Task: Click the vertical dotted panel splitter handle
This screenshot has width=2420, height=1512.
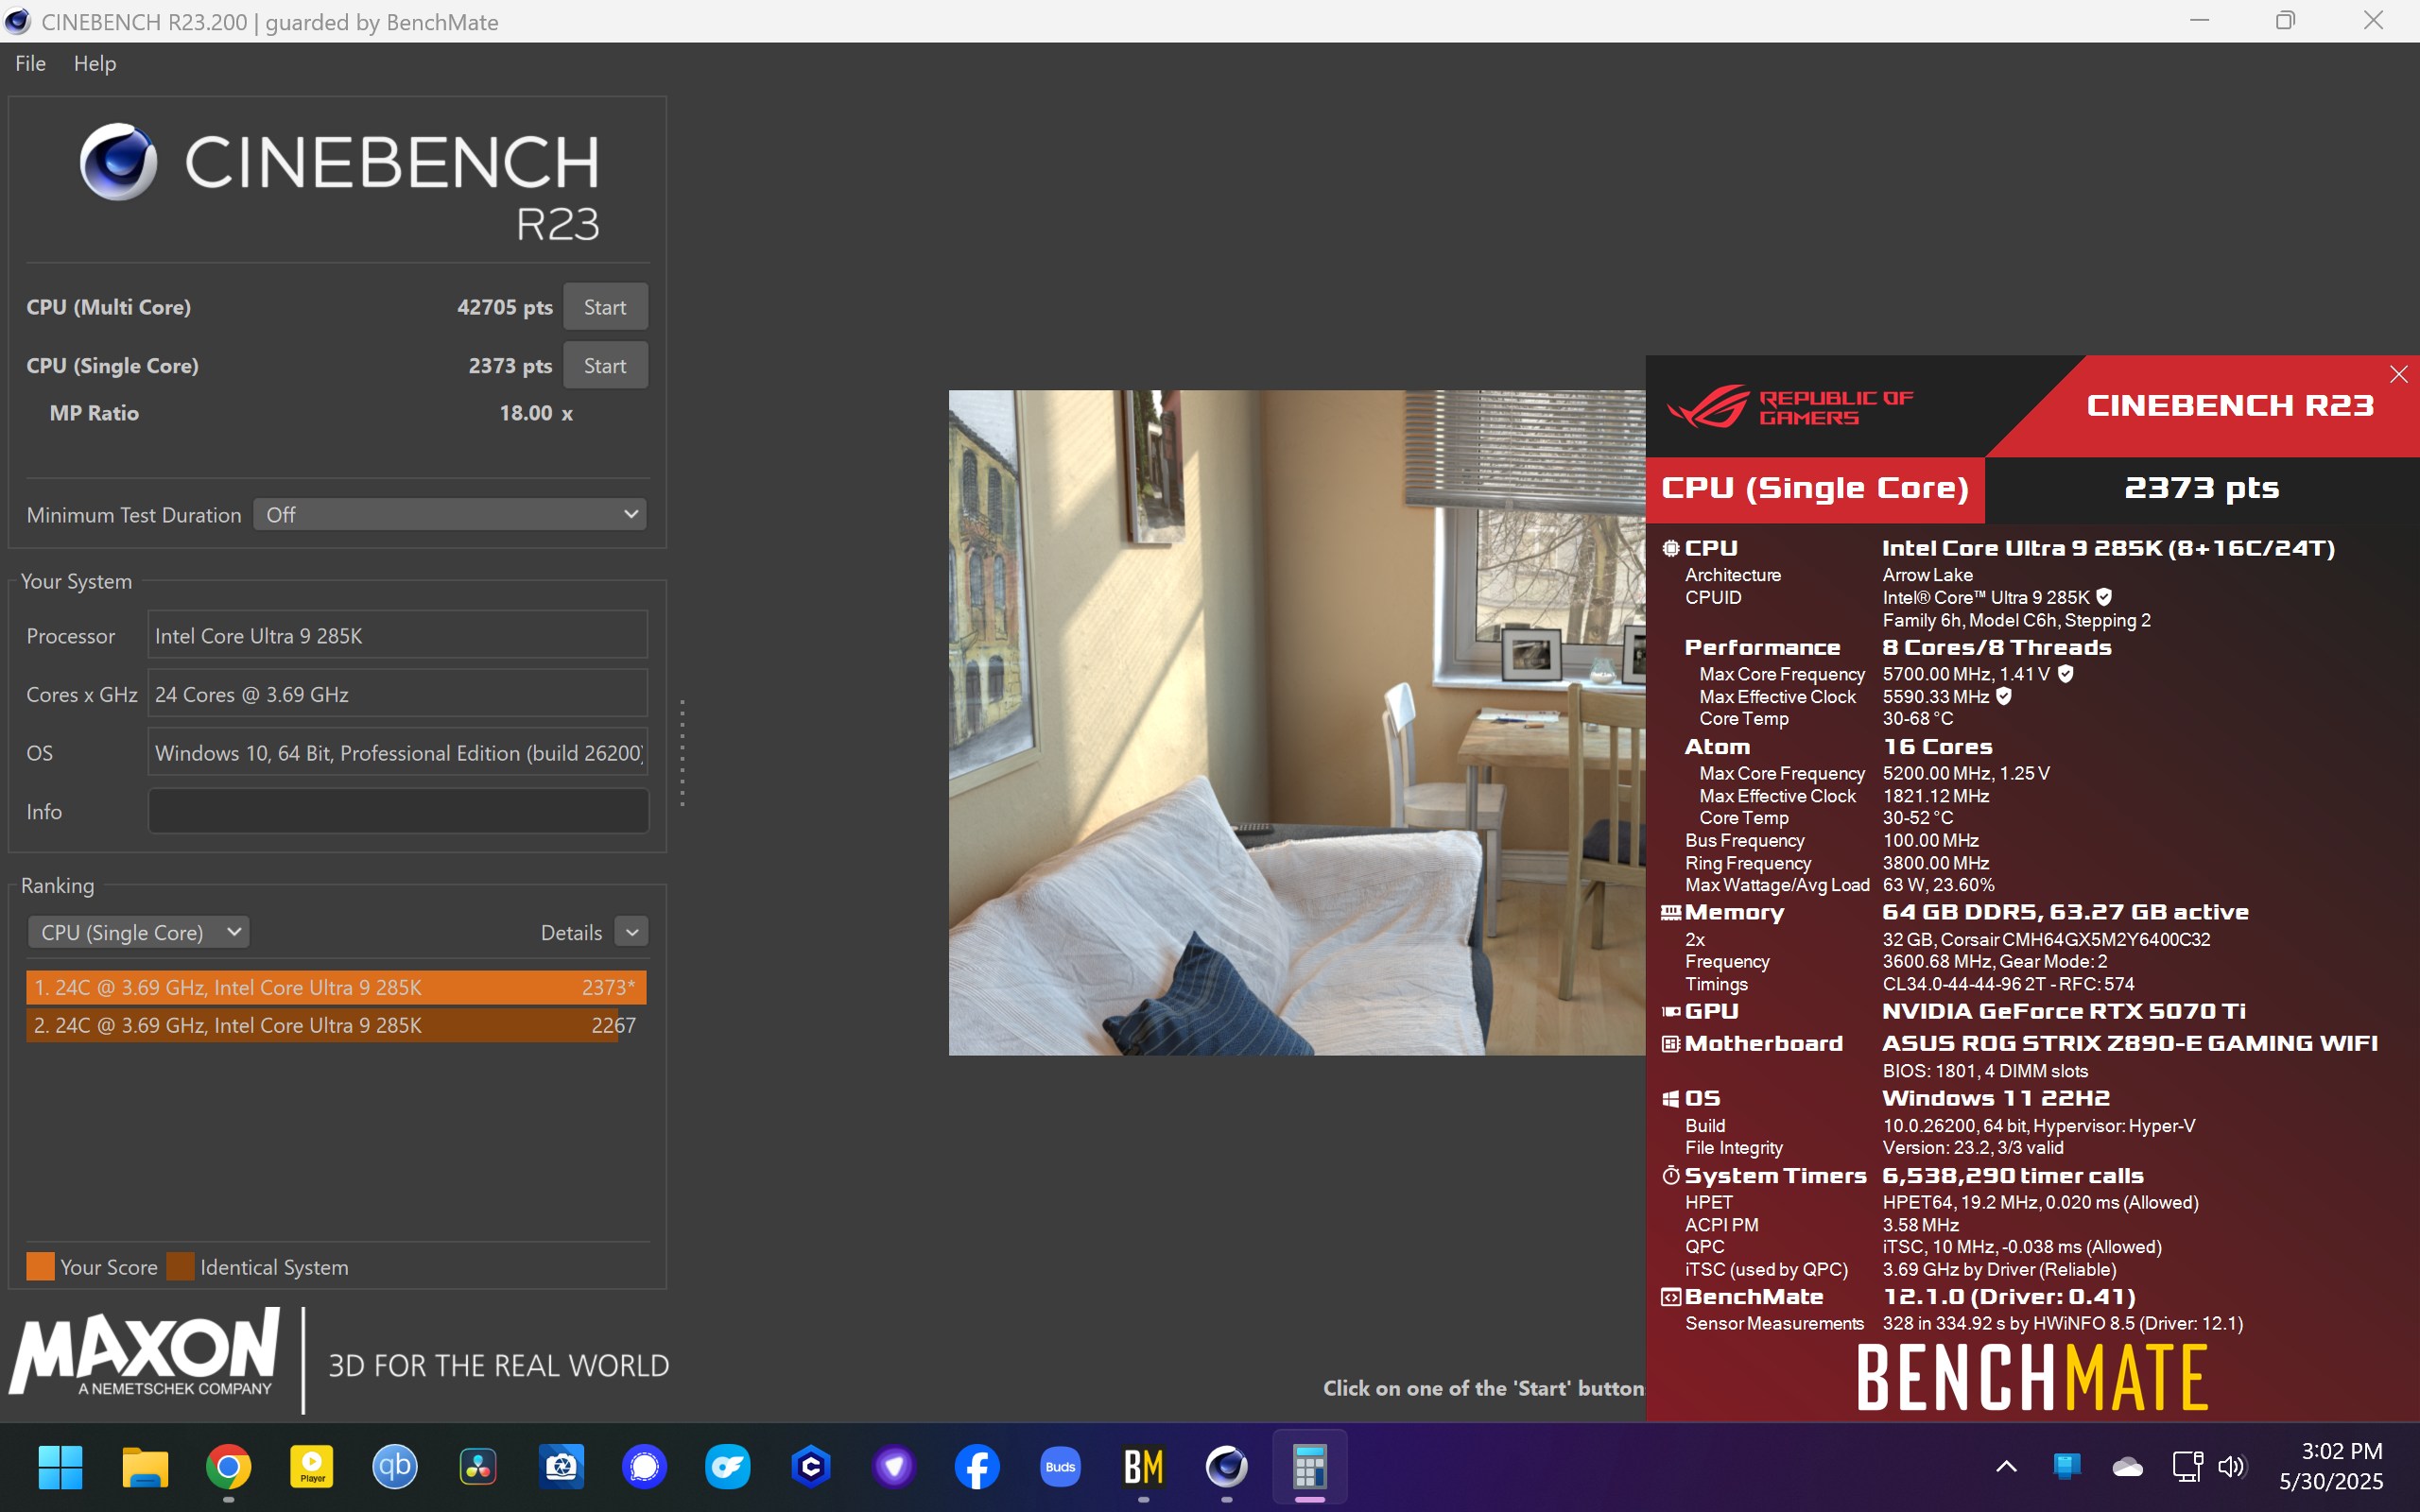Action: (x=682, y=753)
